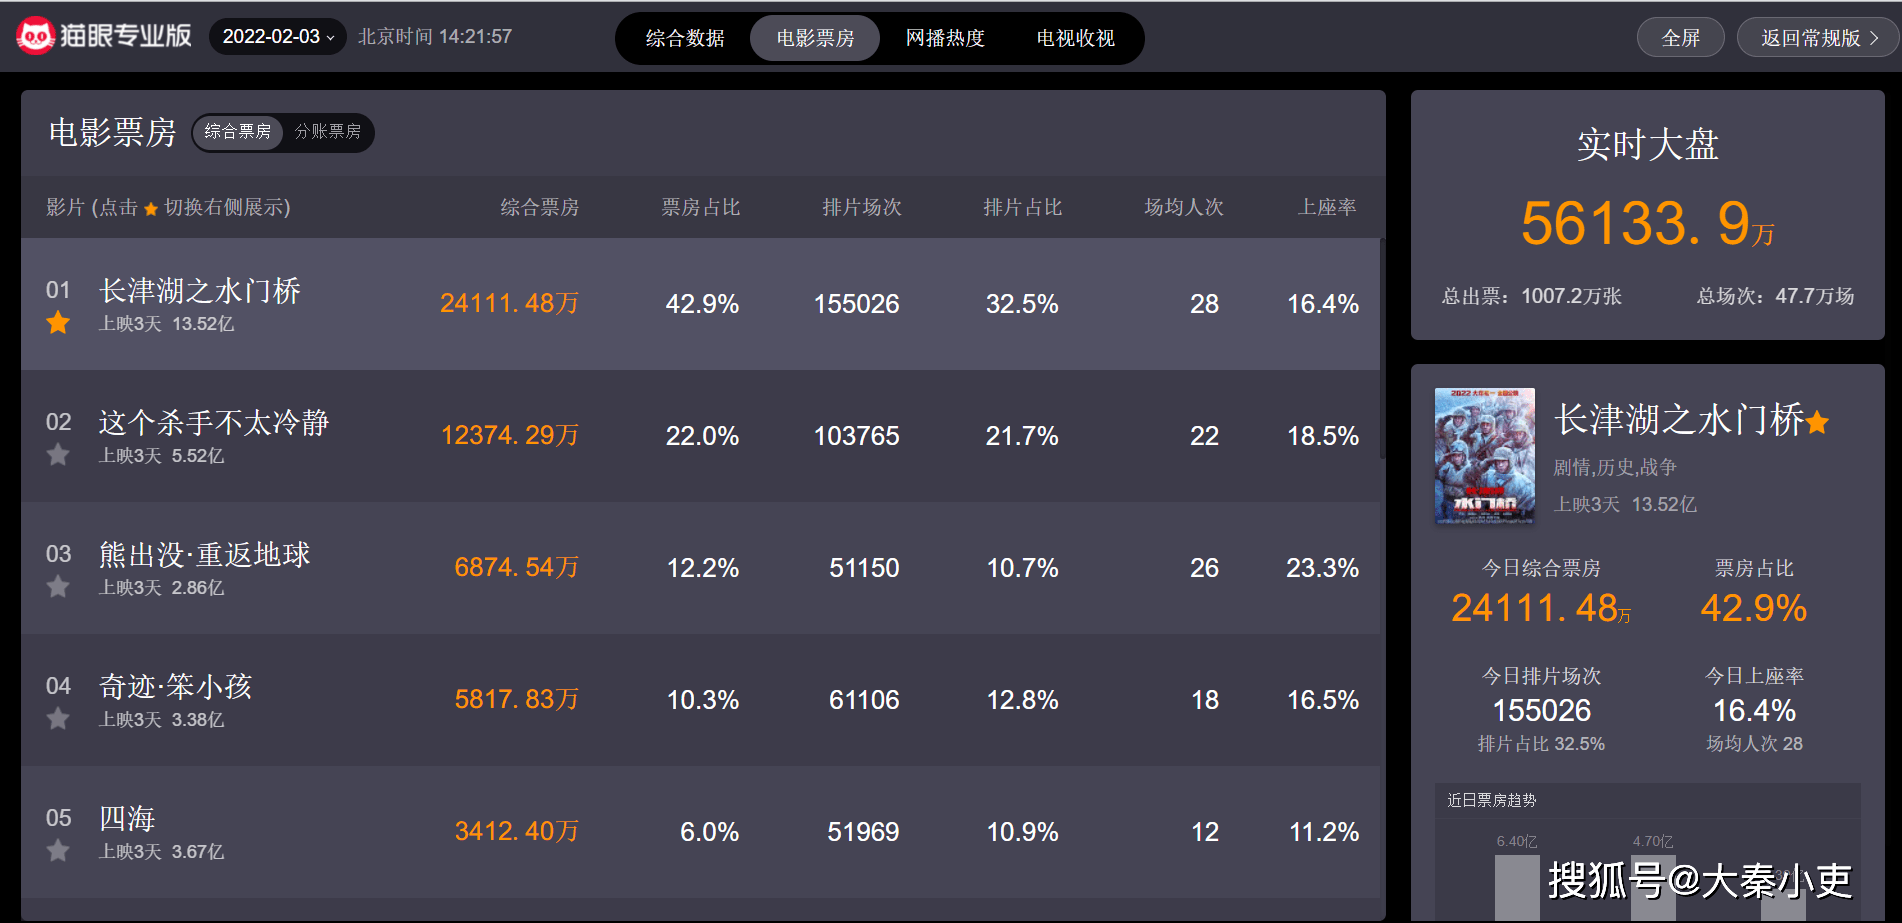
Task: Select 分账票房 toggle option
Action: 328,132
